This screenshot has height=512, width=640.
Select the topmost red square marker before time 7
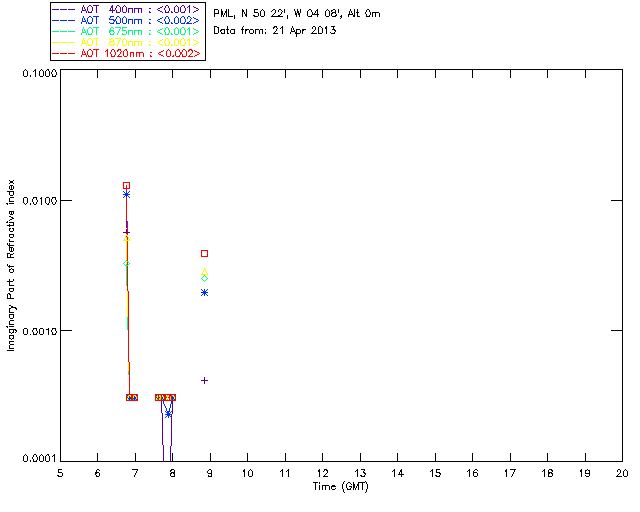pos(127,186)
